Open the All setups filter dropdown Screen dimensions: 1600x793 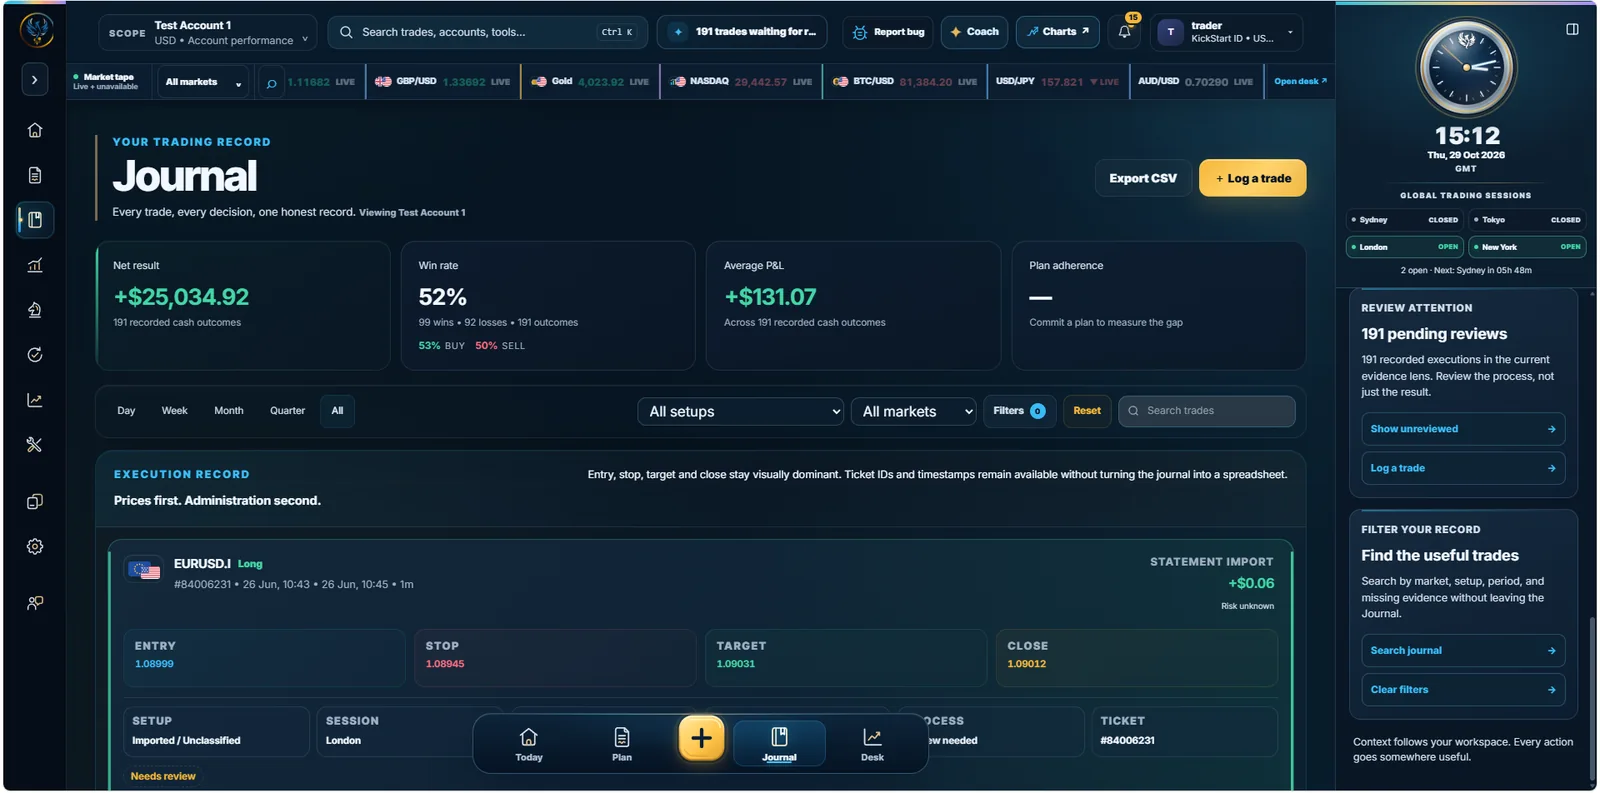point(741,412)
